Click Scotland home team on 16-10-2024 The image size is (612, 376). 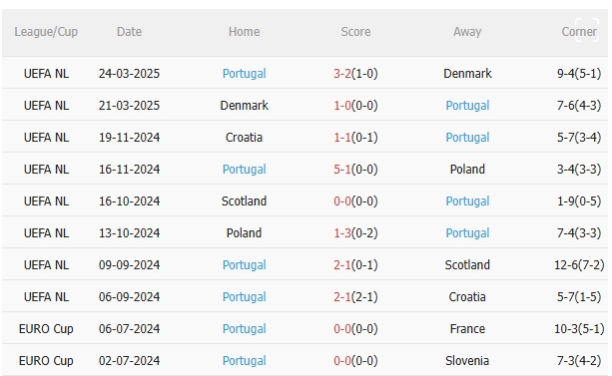coord(244,201)
